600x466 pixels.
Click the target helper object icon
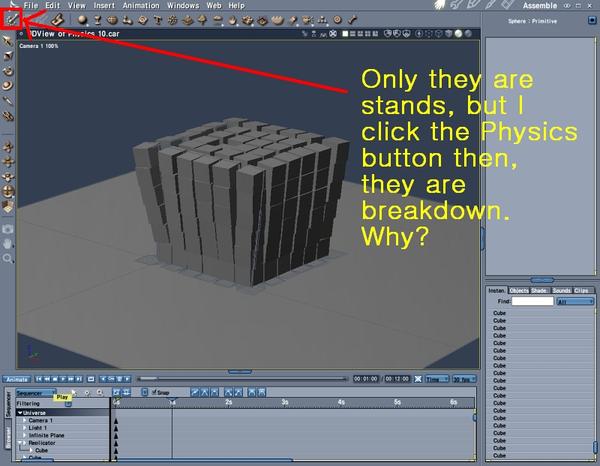coord(338,20)
